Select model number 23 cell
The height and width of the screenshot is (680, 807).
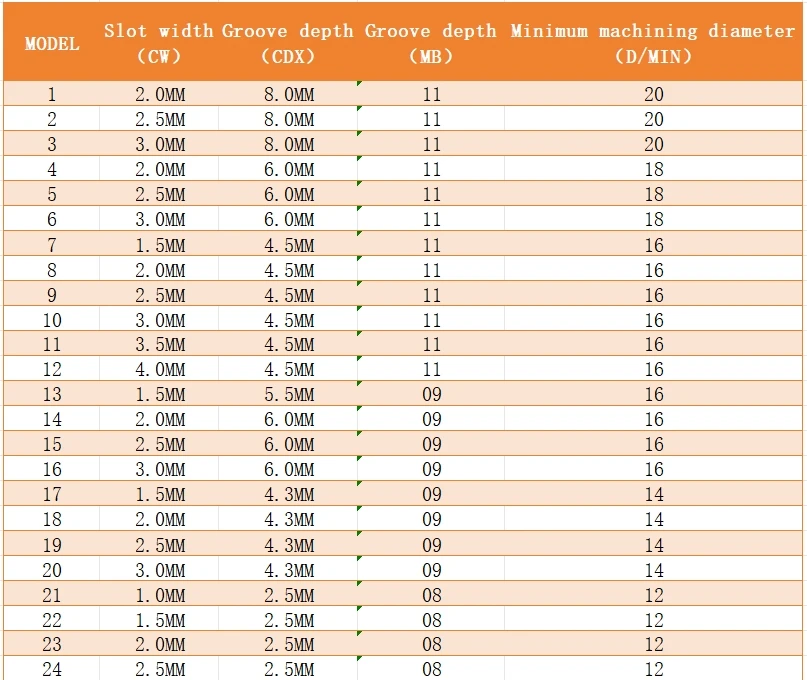[x=52, y=644]
